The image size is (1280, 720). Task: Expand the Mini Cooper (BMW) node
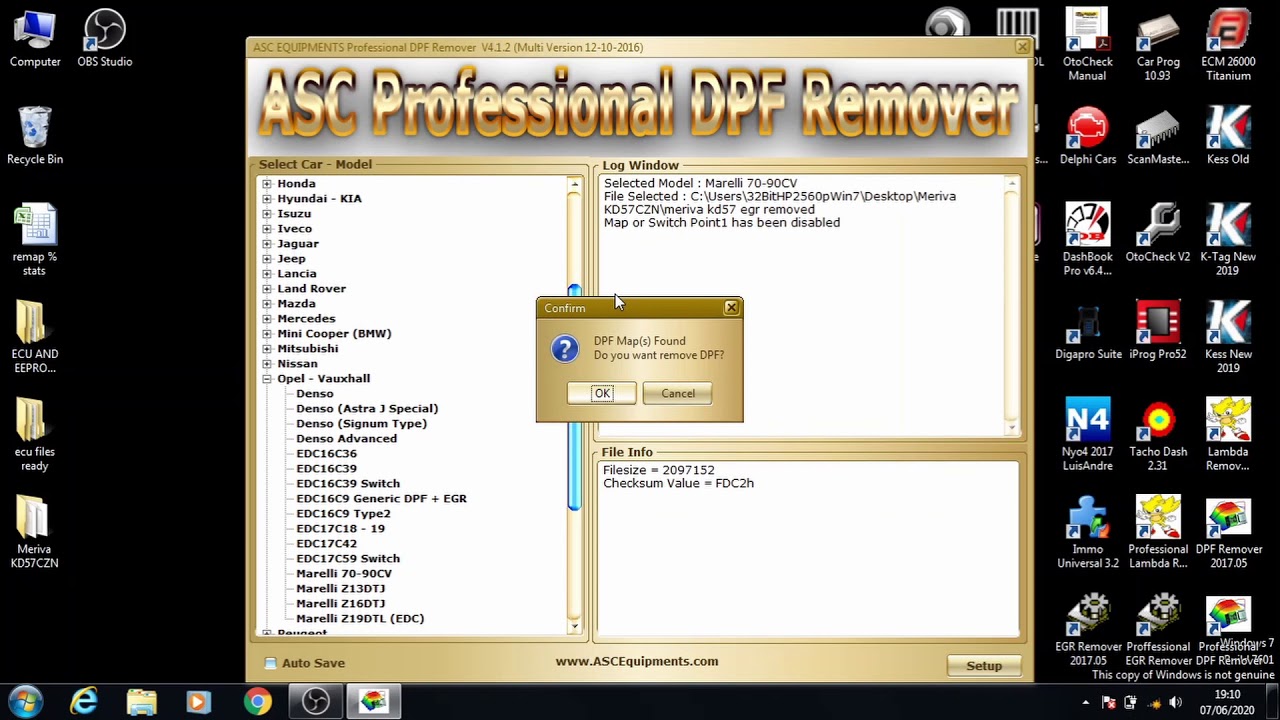267,334
